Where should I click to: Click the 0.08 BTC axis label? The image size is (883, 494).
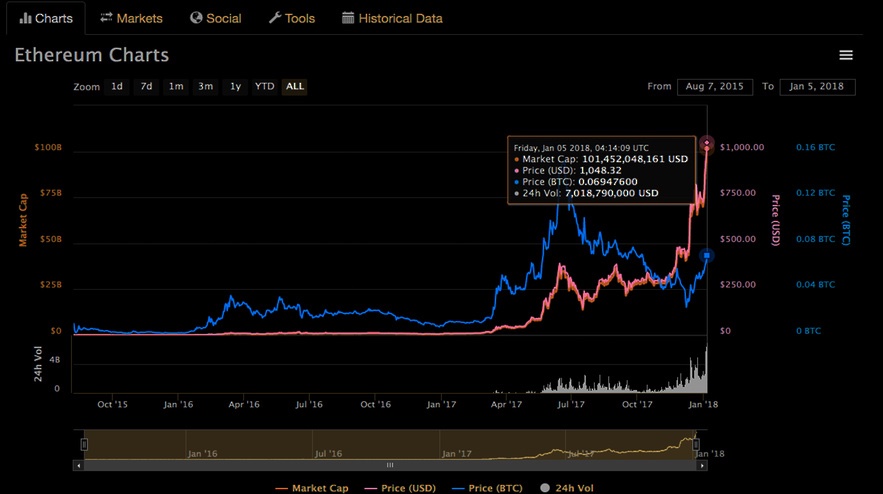(x=815, y=239)
